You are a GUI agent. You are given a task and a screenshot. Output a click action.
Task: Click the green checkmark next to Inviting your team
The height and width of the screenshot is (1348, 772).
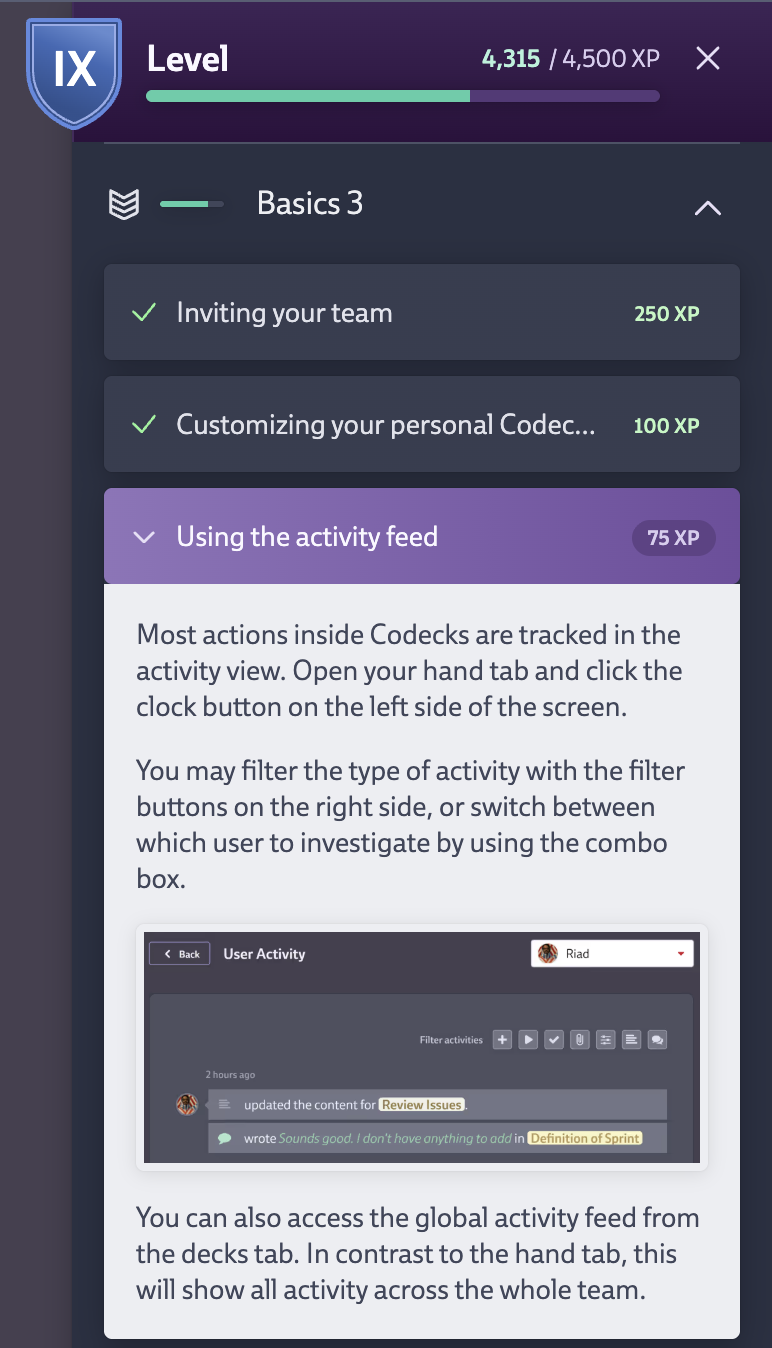[143, 312]
